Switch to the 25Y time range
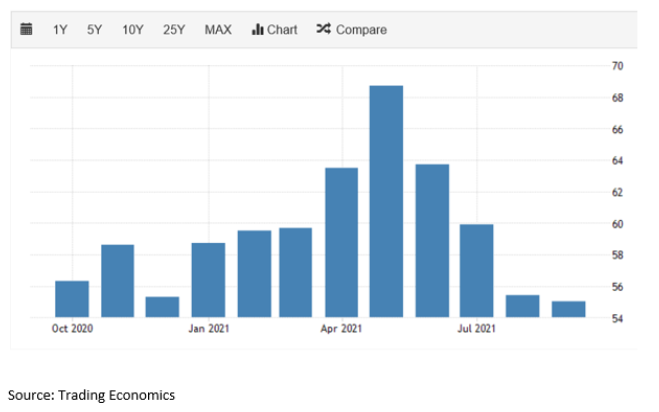Screen dimensions: 659x412 point(174,30)
